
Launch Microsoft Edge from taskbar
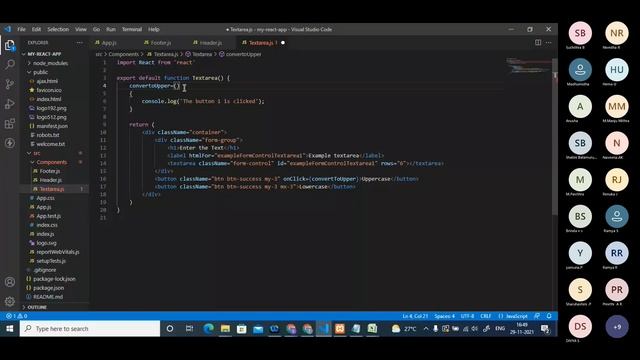(209, 329)
